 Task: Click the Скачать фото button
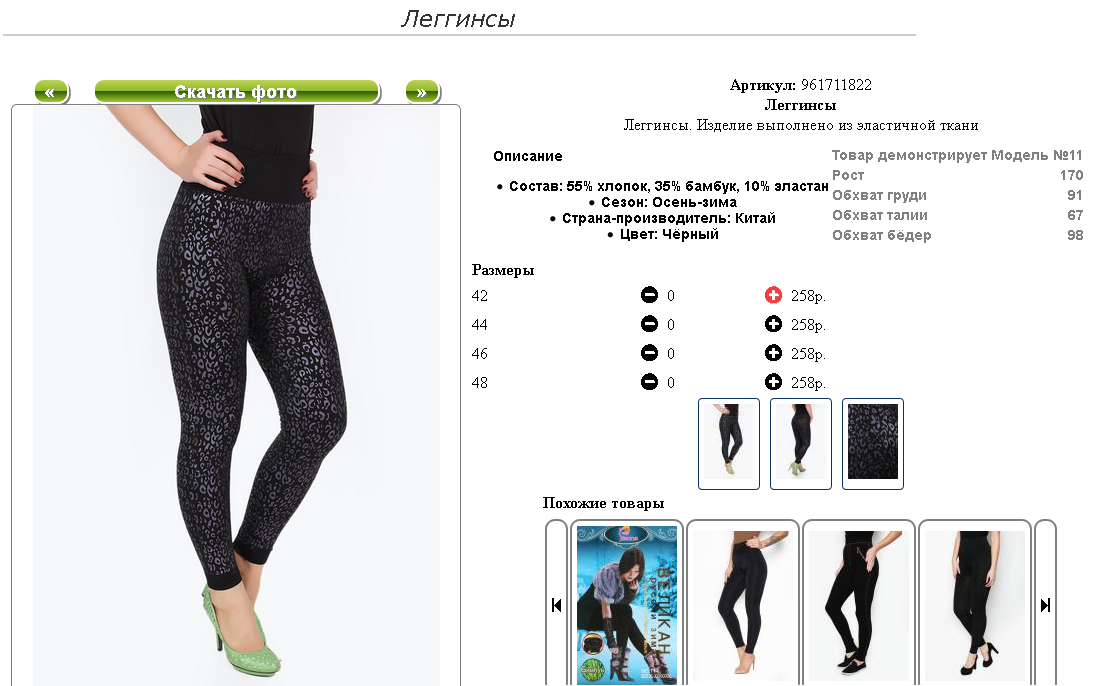click(x=237, y=92)
